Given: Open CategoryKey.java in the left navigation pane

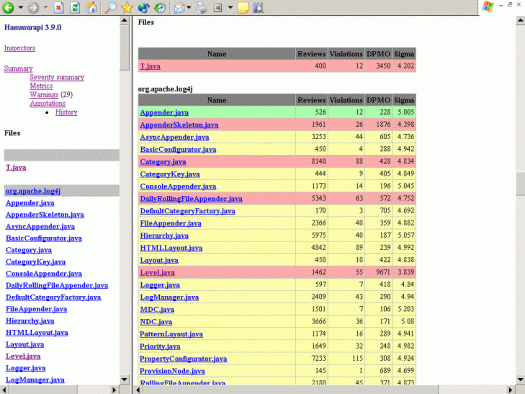Looking at the screenshot, I should point(35,262).
